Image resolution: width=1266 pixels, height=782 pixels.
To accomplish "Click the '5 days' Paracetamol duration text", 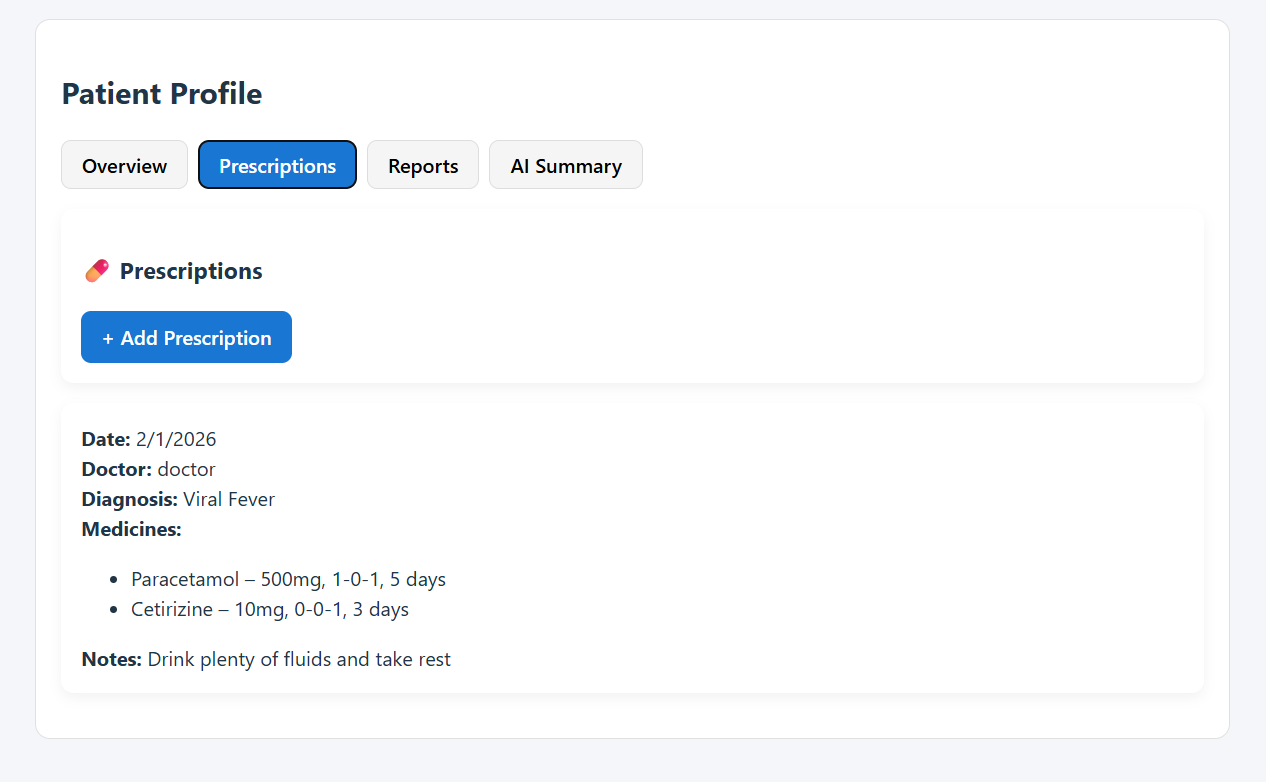I will (x=418, y=579).
